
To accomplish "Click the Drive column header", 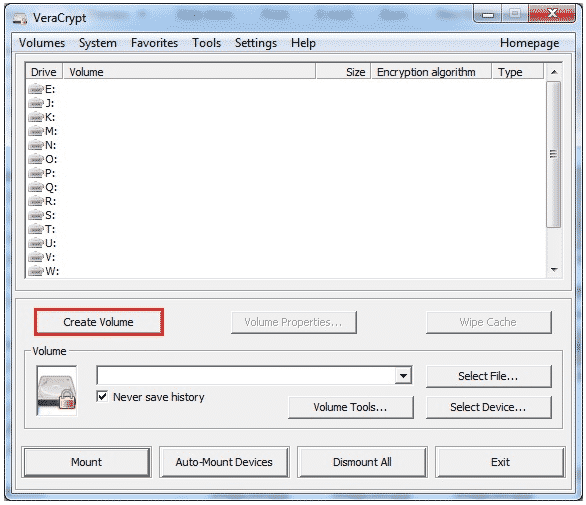I will [44, 72].
